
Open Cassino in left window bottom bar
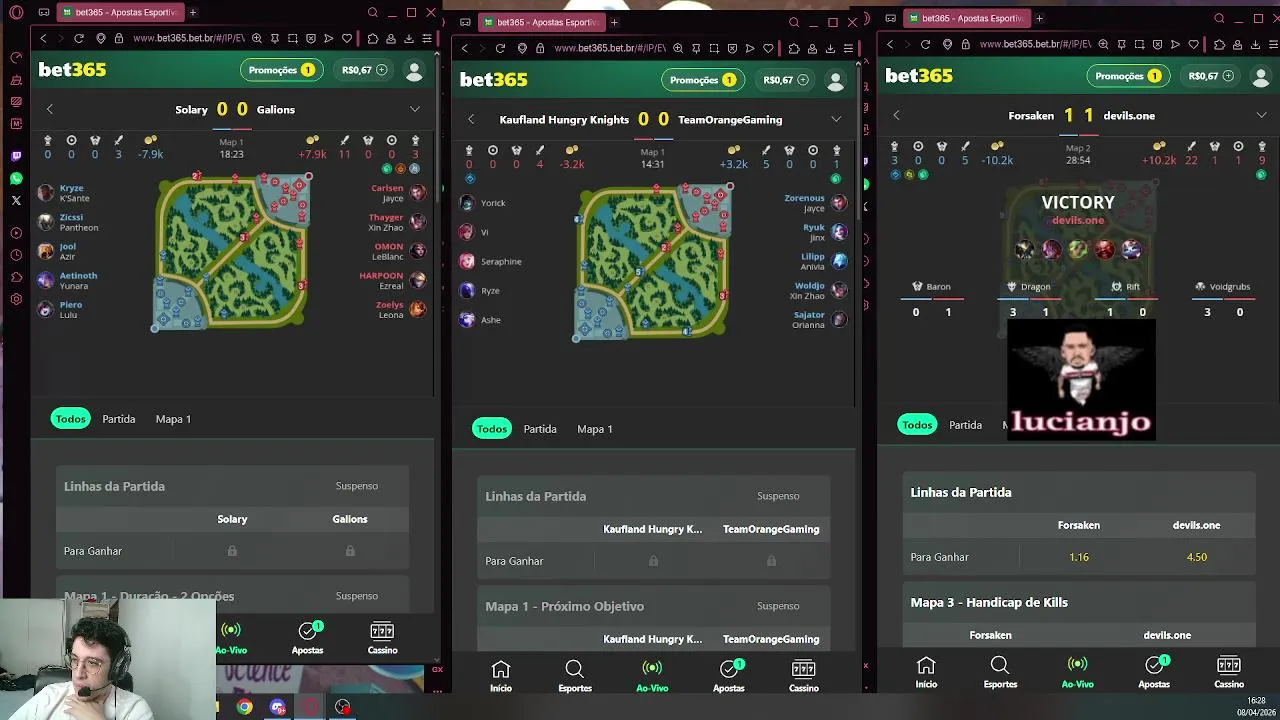tap(382, 638)
